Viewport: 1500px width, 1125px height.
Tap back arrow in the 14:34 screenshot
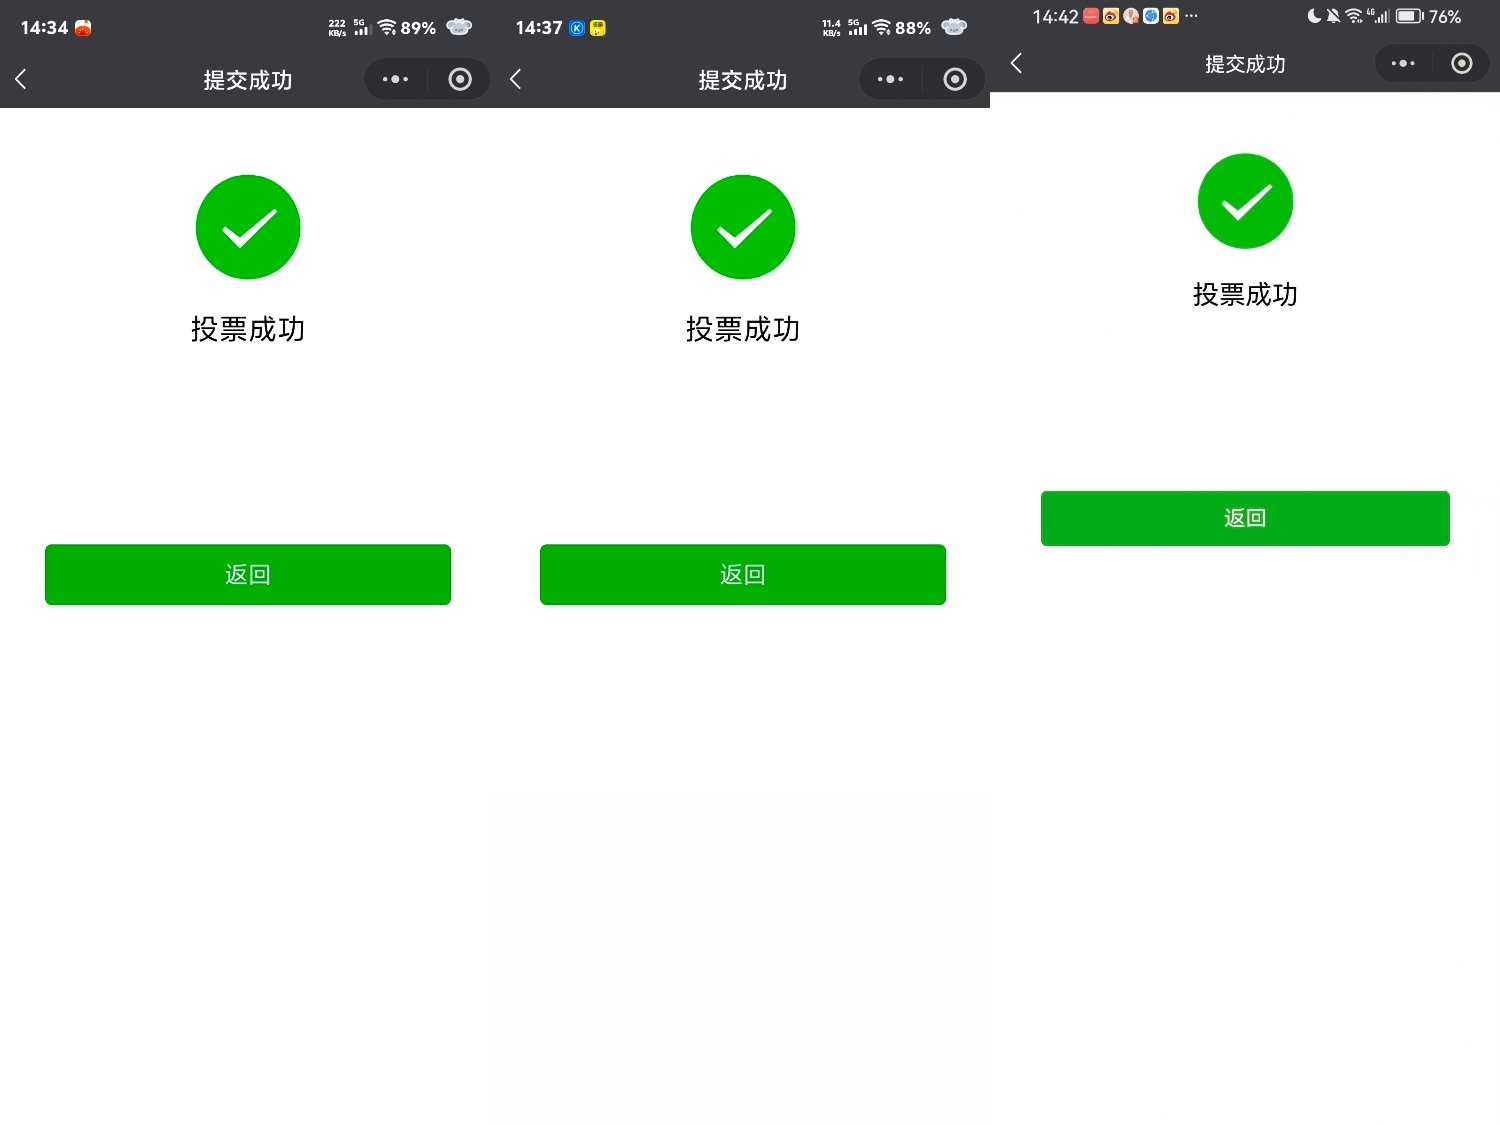(21, 79)
